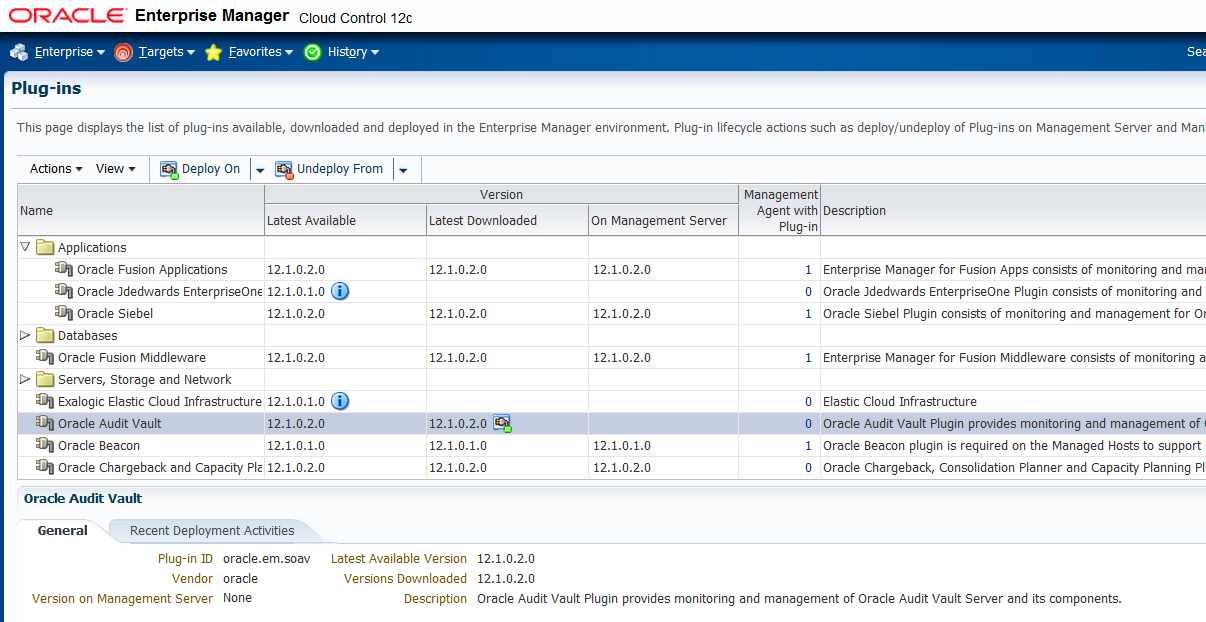
Task: Click plug-in icon of Oracle Beacon
Action: (45, 445)
